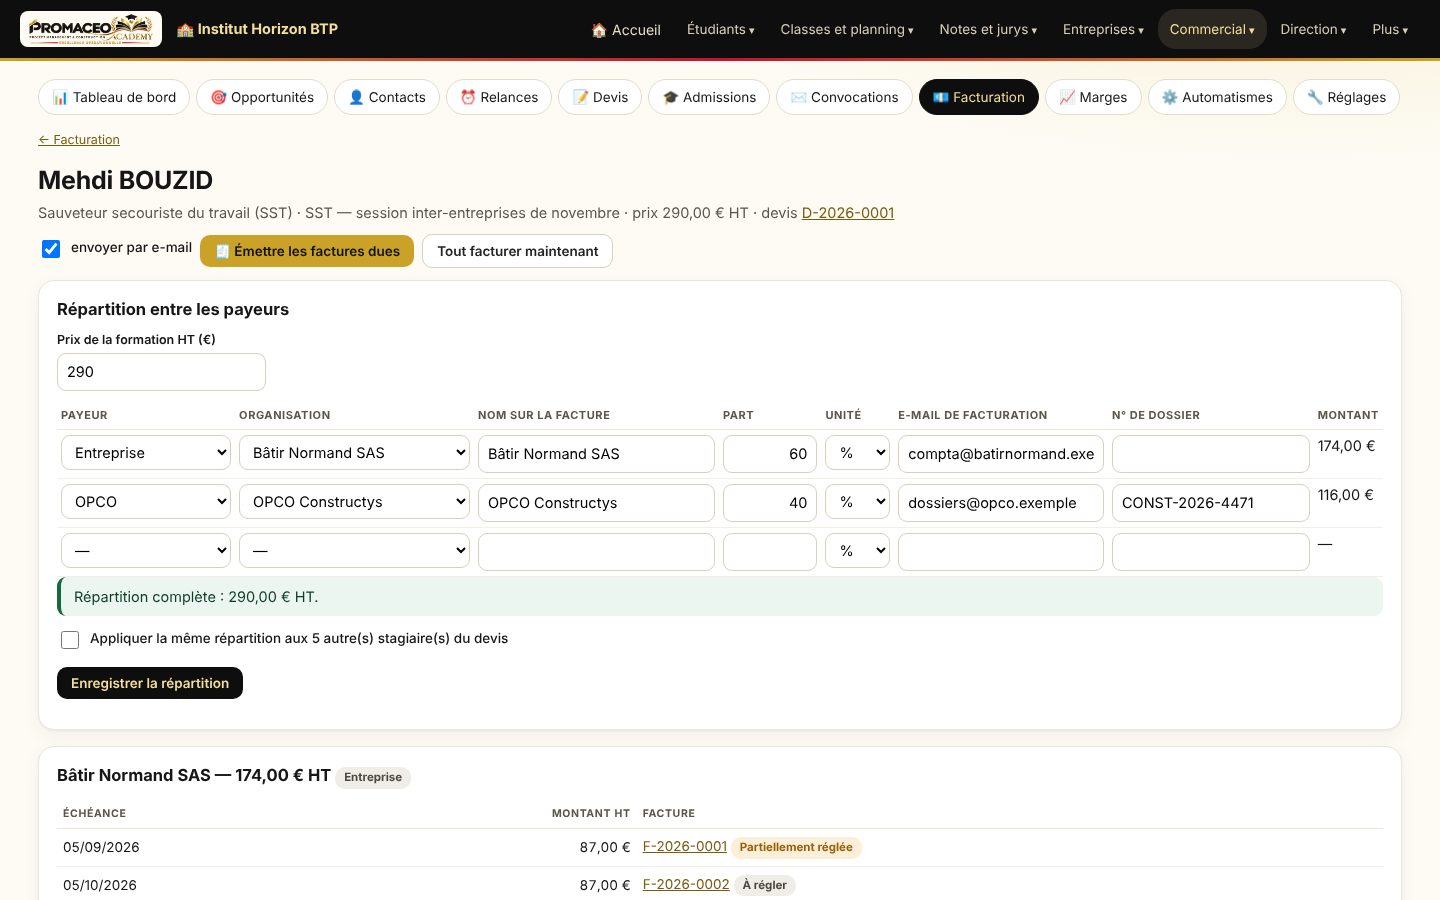Click part field containing 60
The height and width of the screenshot is (900, 1440).
click(x=770, y=454)
